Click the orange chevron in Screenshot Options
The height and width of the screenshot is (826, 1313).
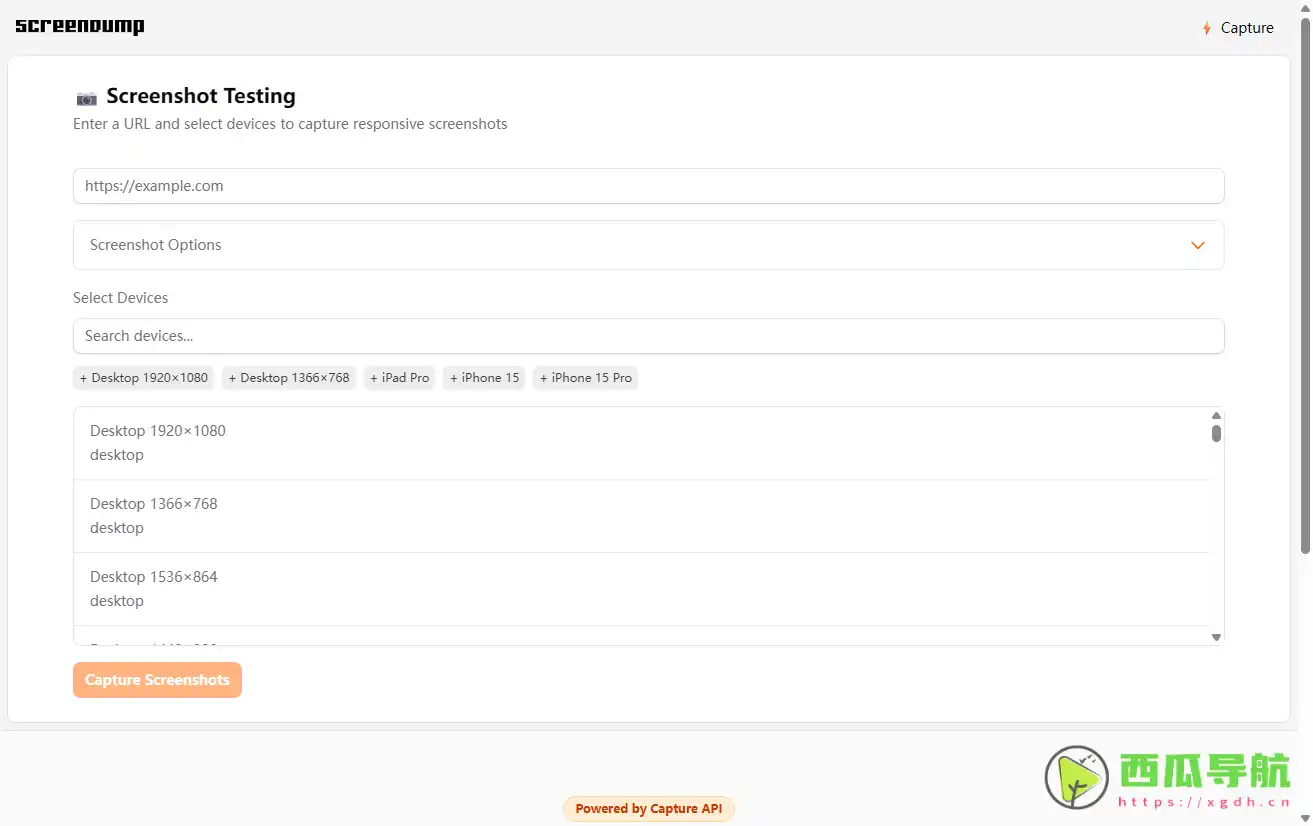[1197, 246]
